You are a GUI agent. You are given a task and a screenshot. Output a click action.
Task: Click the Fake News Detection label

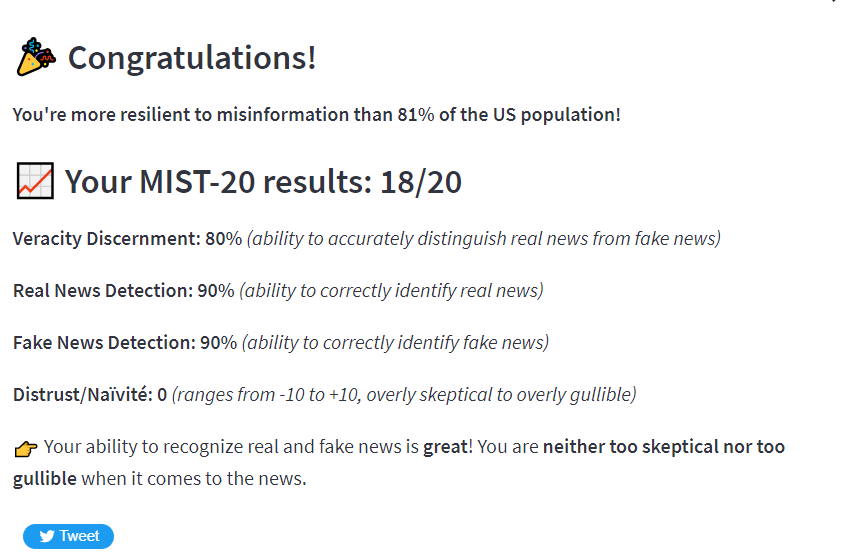click(104, 343)
